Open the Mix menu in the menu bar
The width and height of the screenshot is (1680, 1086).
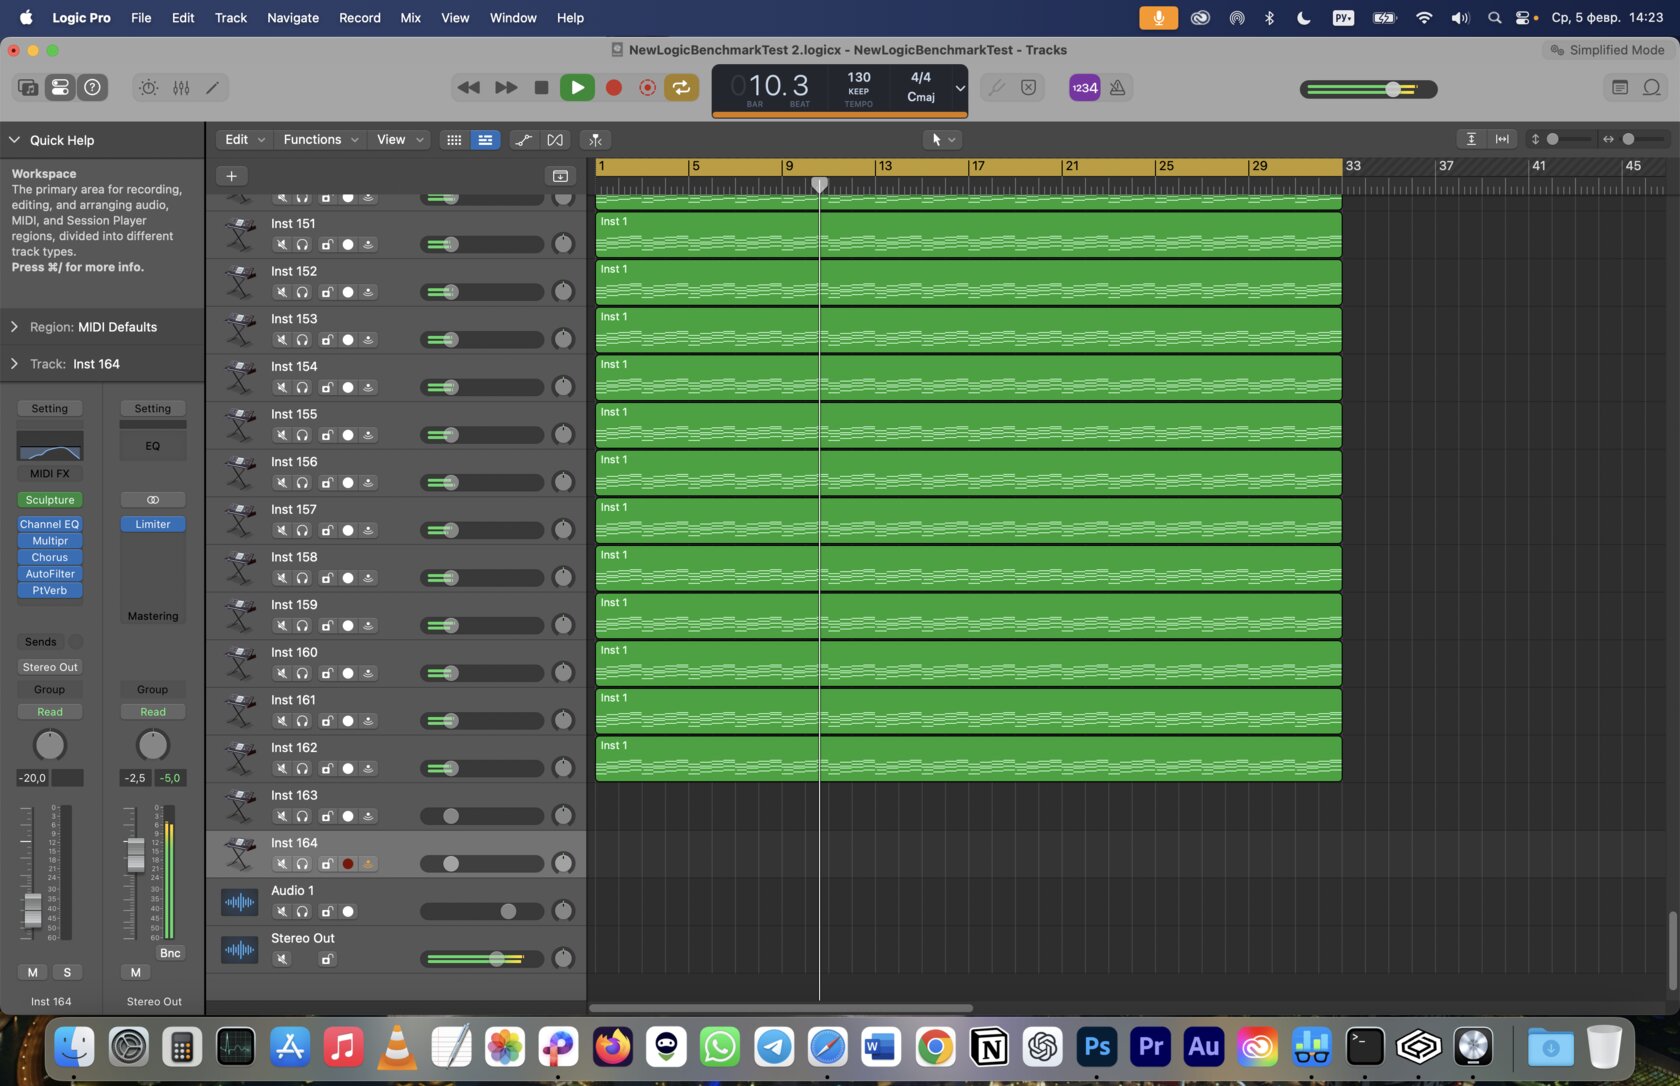[411, 18]
